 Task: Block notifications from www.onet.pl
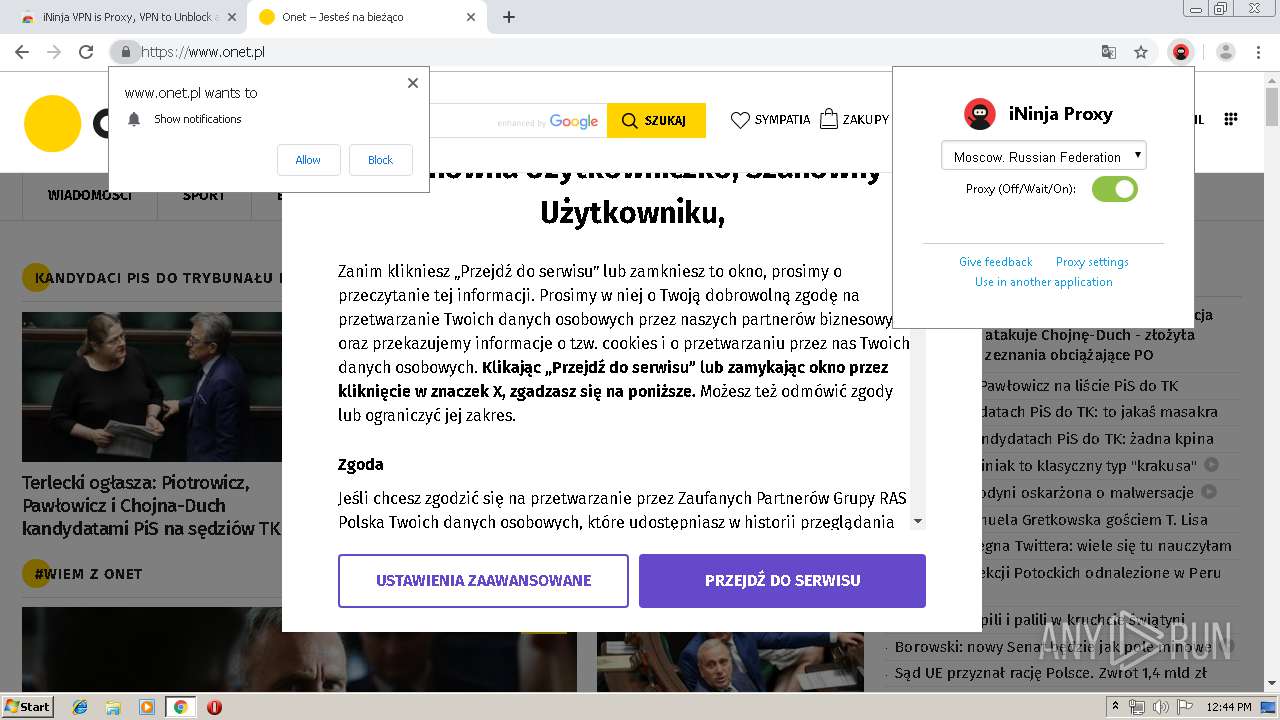coord(380,160)
